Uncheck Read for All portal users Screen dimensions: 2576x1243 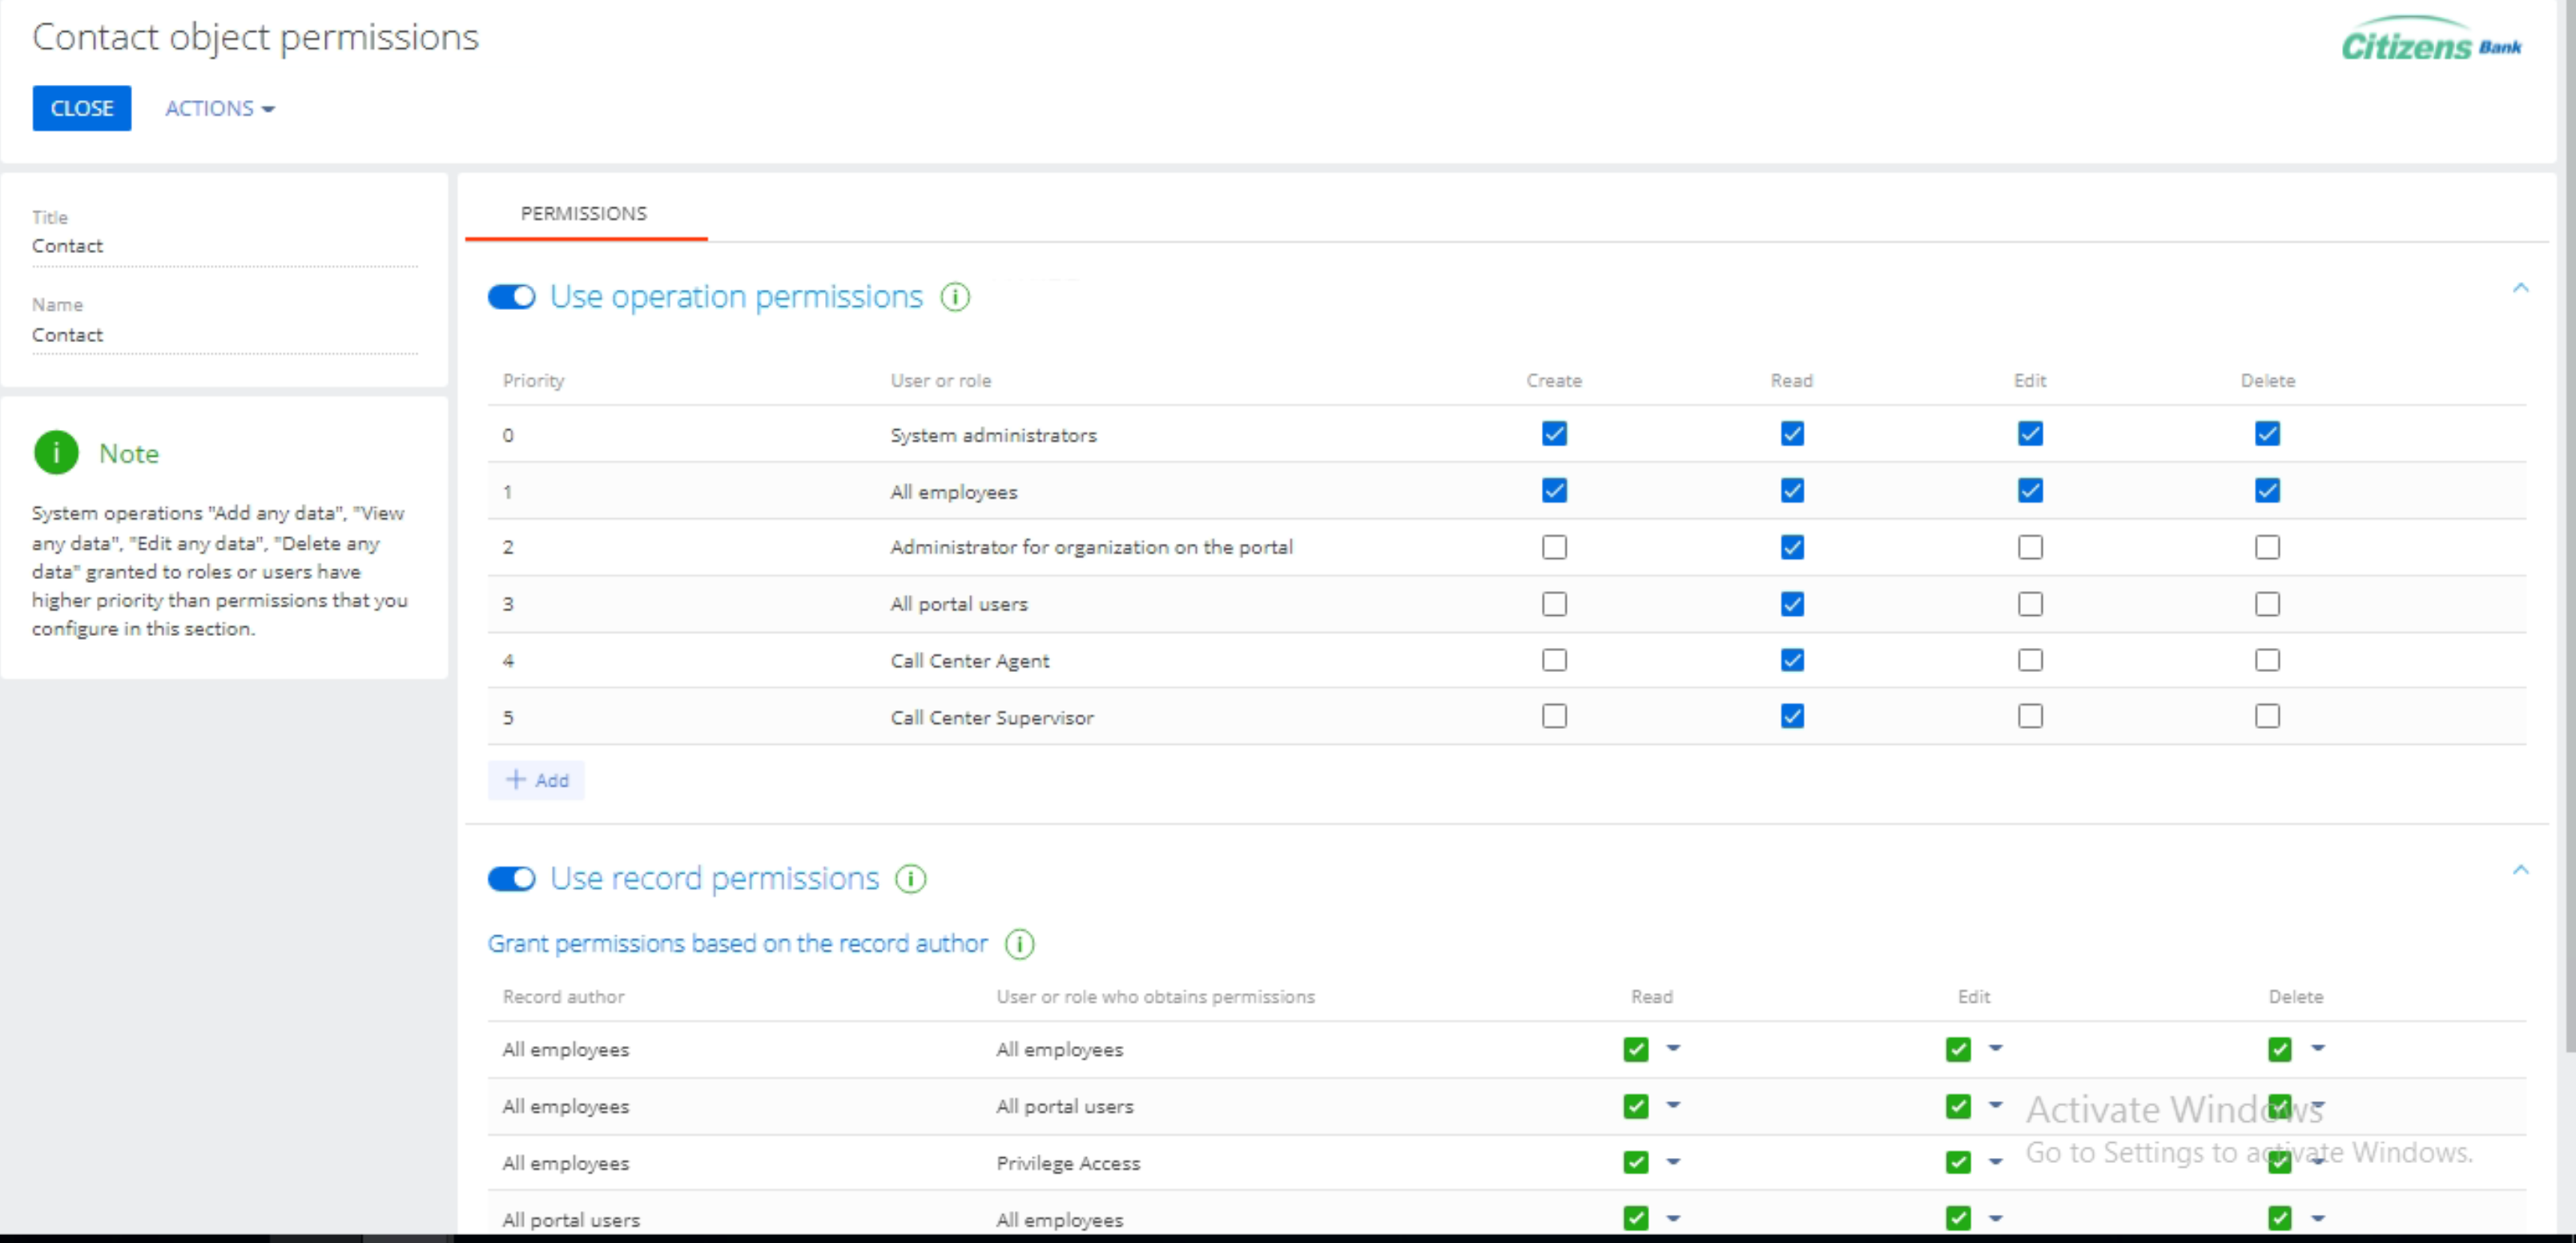[x=1792, y=604]
